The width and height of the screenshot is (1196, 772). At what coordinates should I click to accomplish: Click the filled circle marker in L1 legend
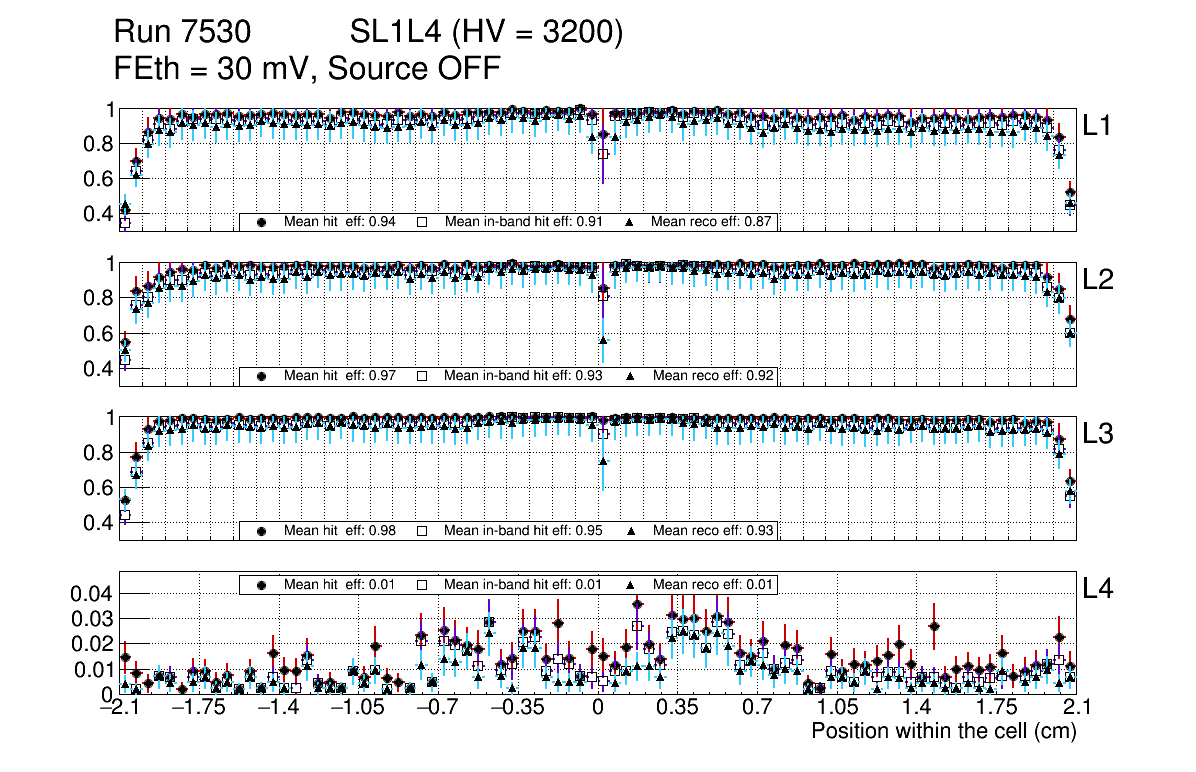(x=262, y=222)
